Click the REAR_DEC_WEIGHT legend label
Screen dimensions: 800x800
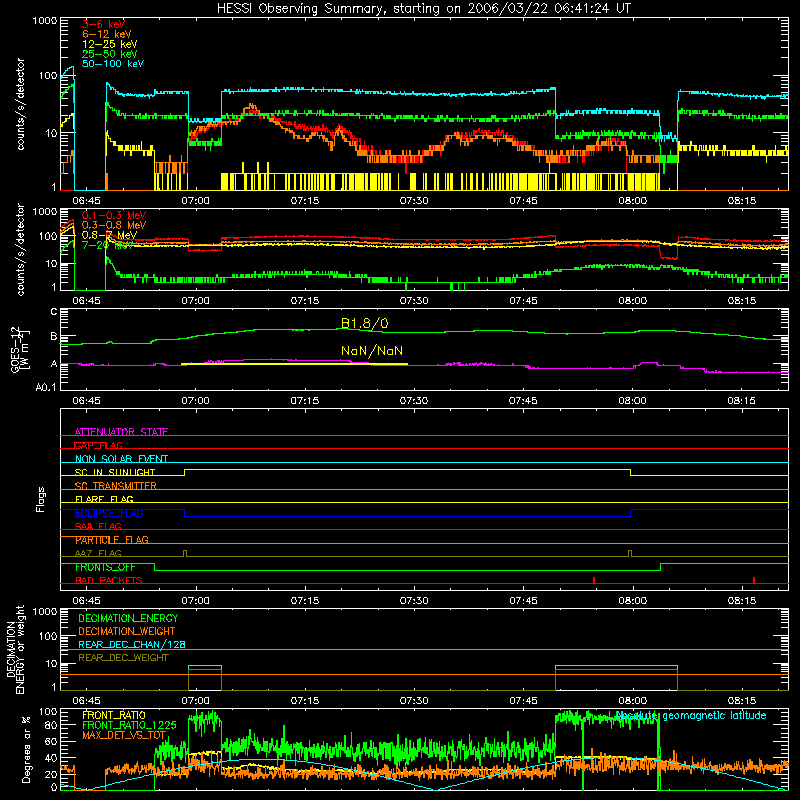[x=123, y=658]
